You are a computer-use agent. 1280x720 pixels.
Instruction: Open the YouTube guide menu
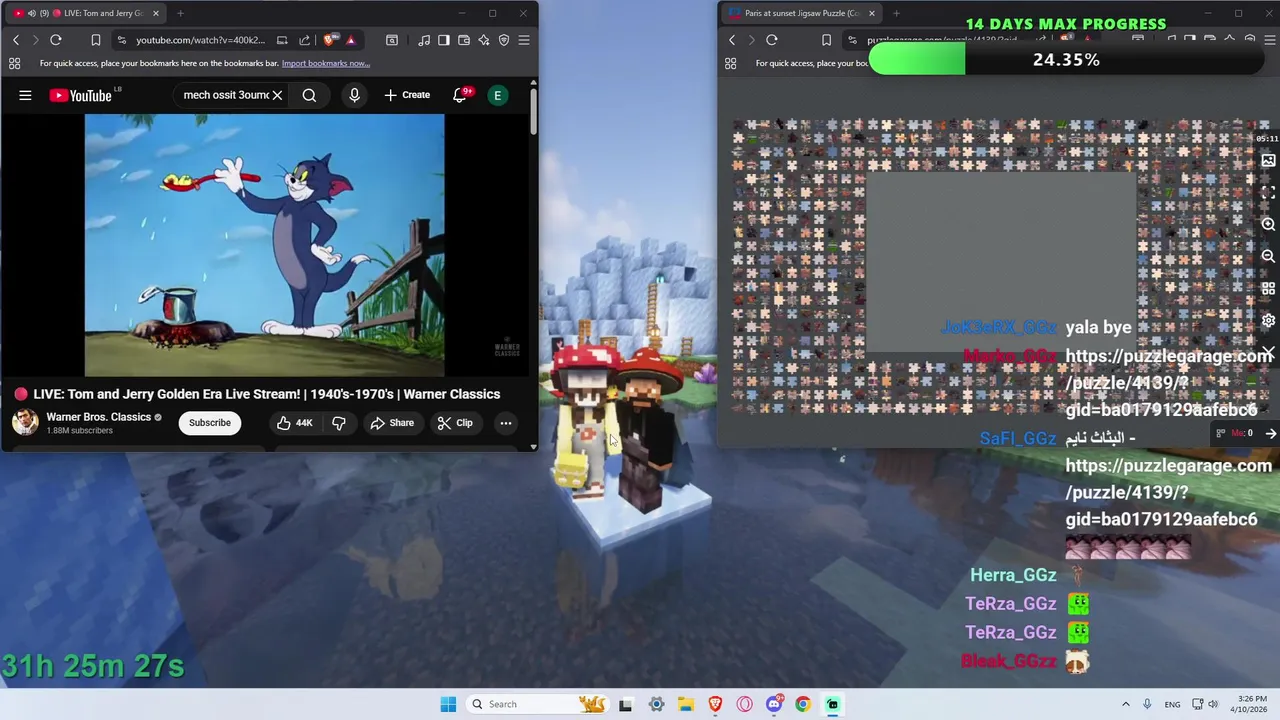pos(25,95)
